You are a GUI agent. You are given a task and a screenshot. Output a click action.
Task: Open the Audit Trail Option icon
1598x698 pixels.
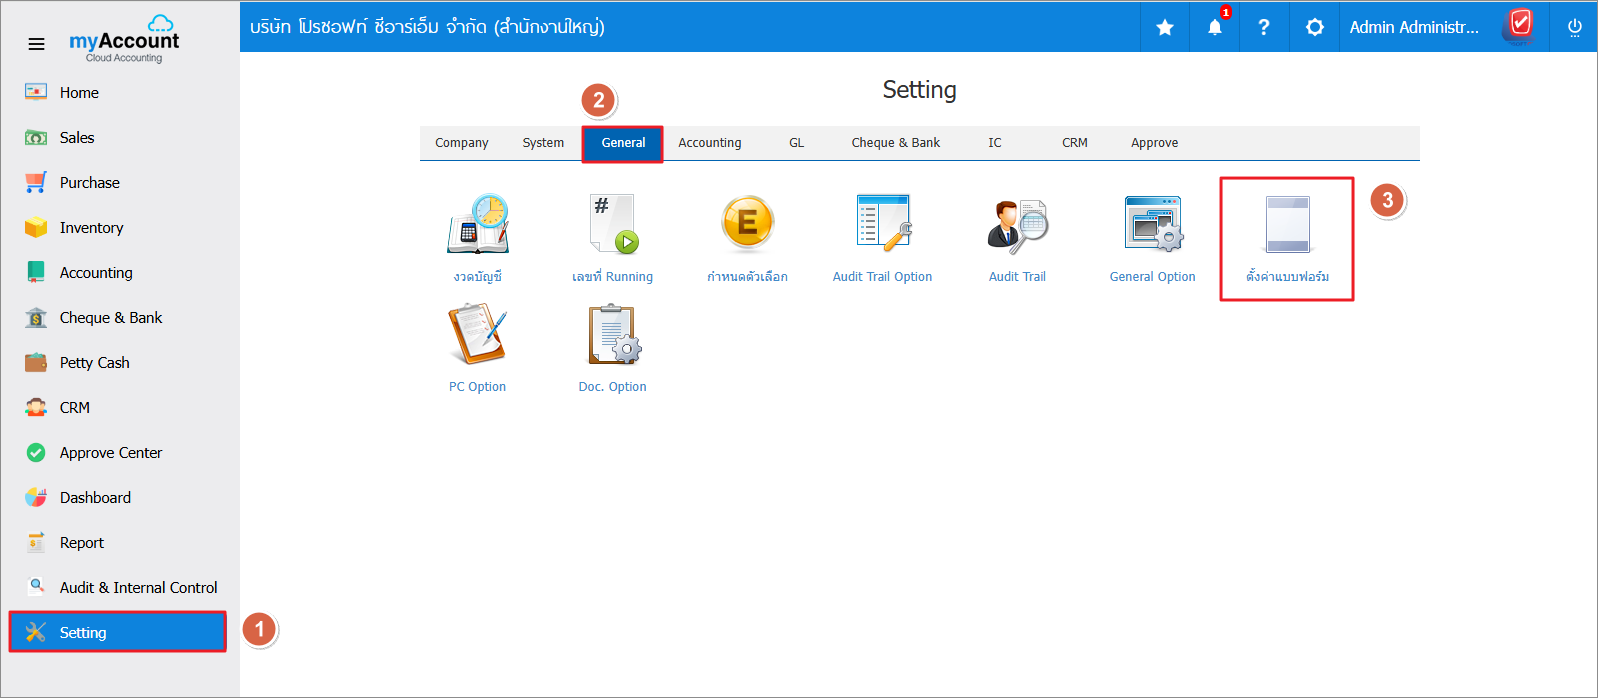click(882, 224)
